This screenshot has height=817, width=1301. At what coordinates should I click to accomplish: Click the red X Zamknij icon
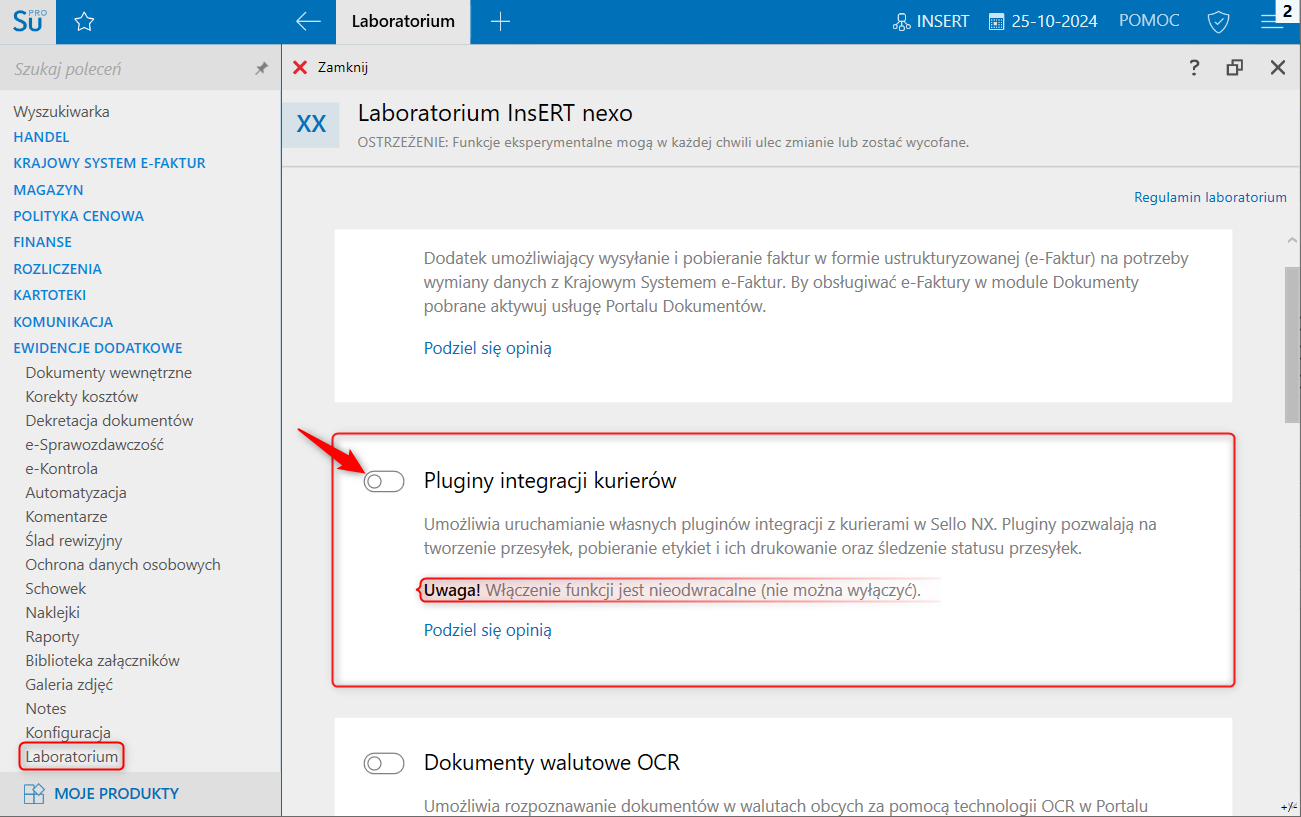click(299, 68)
